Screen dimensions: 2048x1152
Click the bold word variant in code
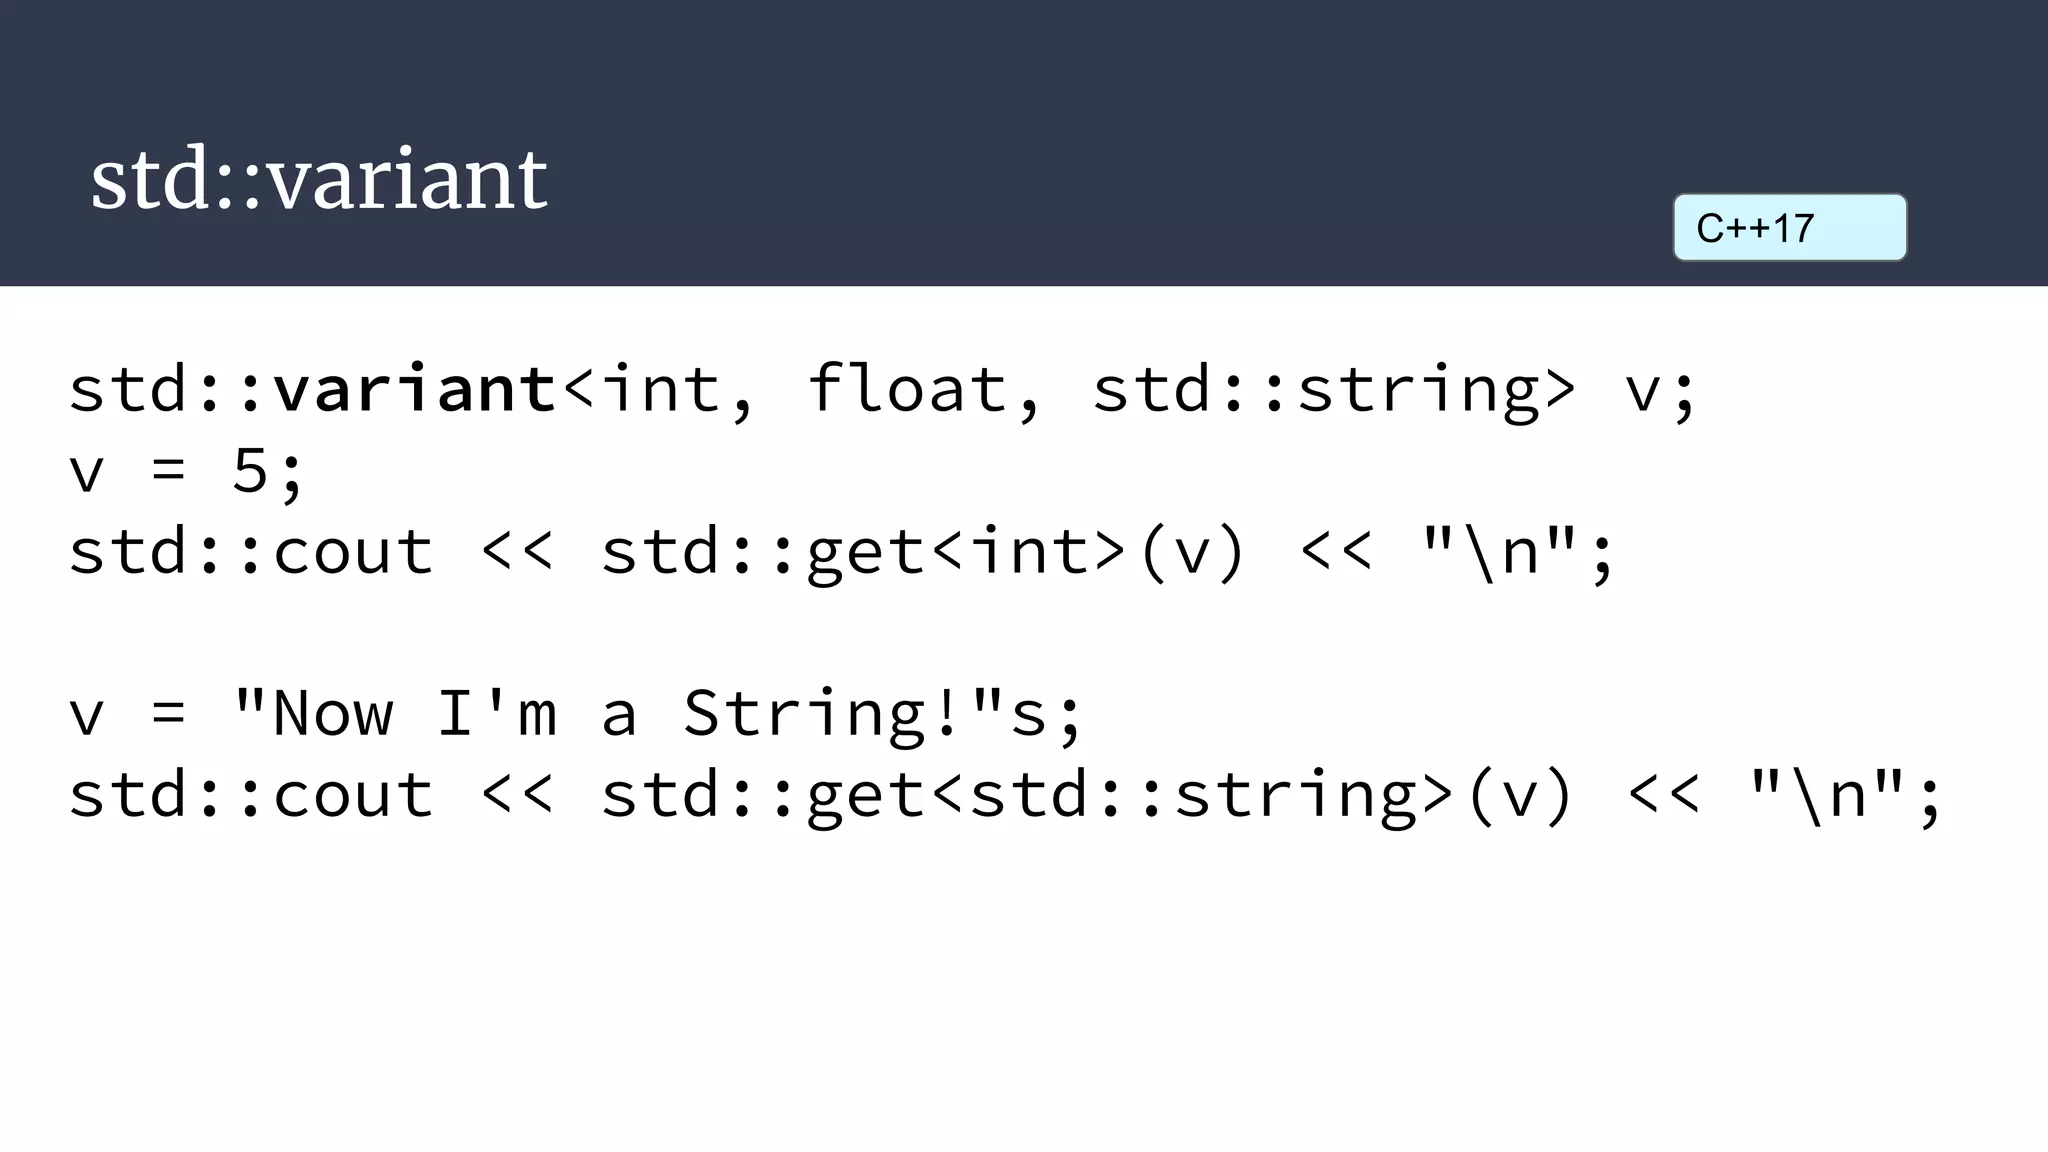coord(415,388)
